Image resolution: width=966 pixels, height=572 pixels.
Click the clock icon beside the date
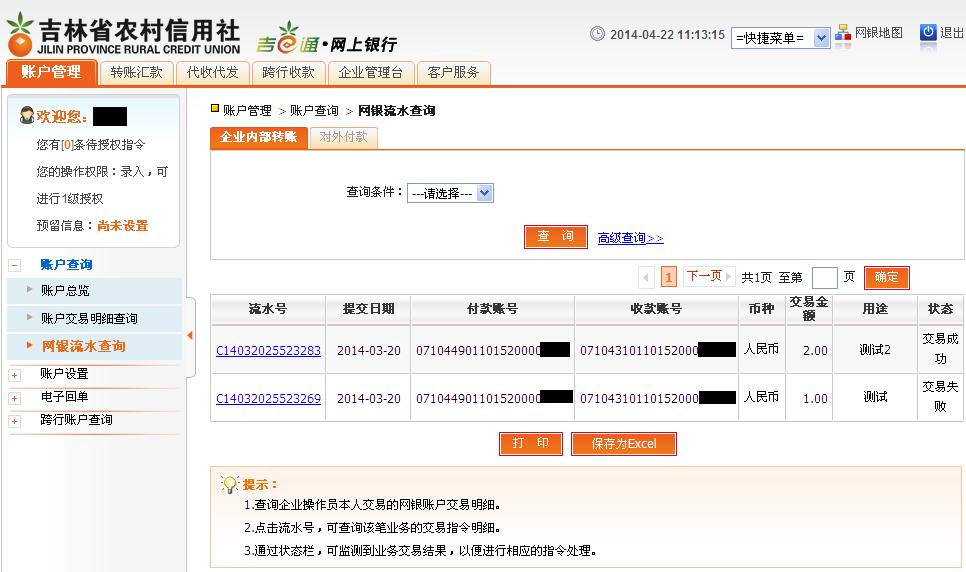point(597,34)
